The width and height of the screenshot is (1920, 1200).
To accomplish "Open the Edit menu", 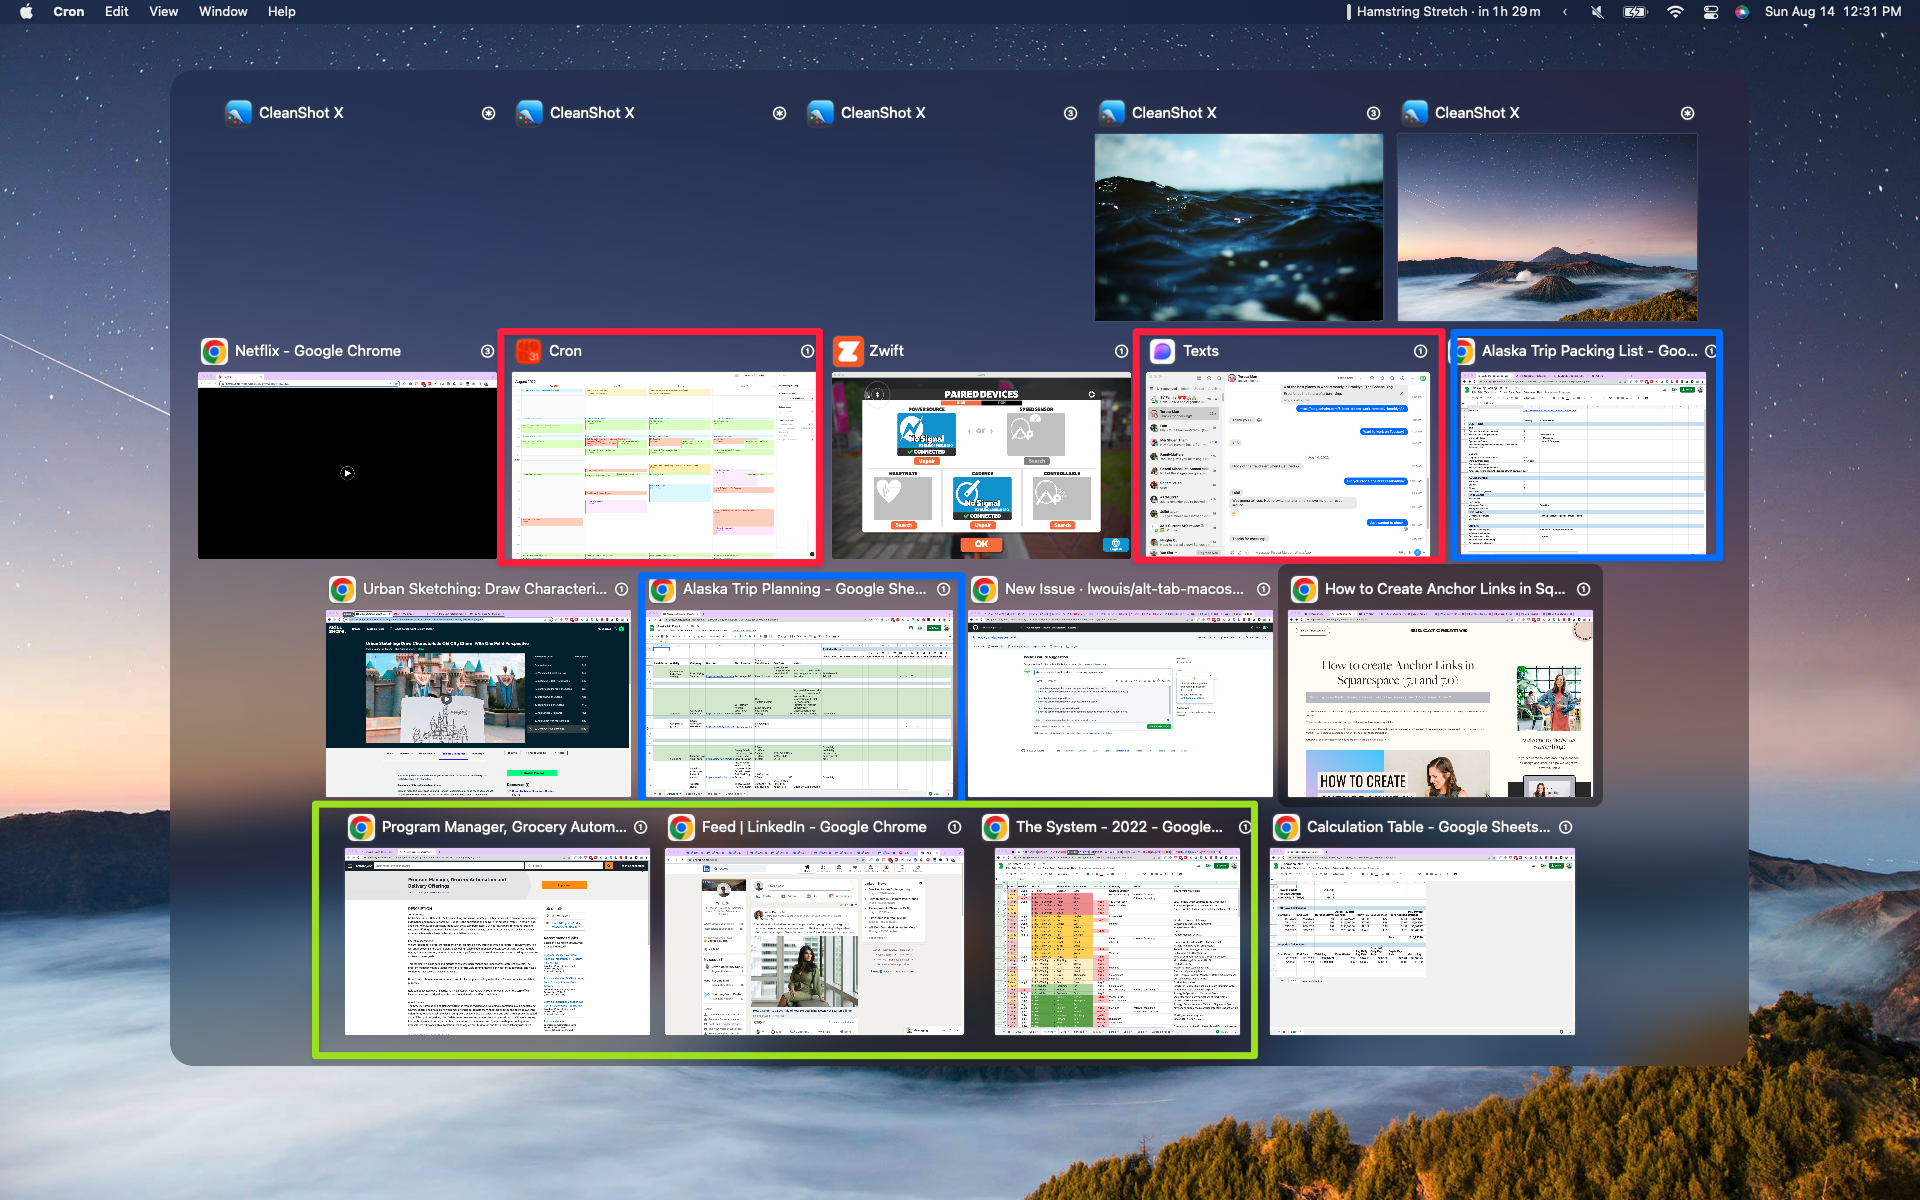I will click(116, 12).
